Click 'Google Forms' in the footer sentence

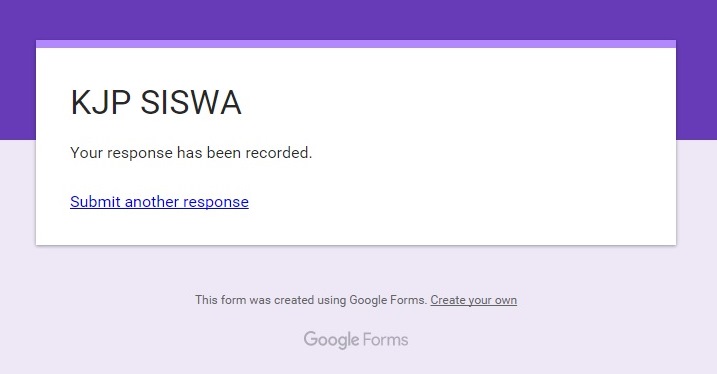(387, 300)
